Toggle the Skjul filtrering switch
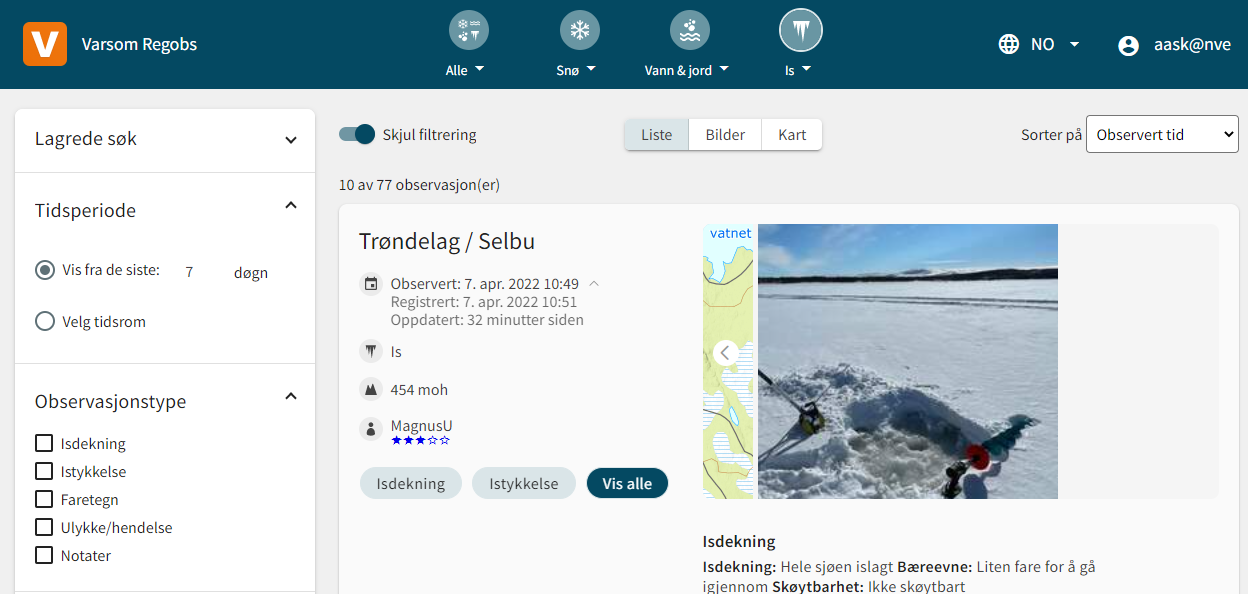 click(x=357, y=134)
